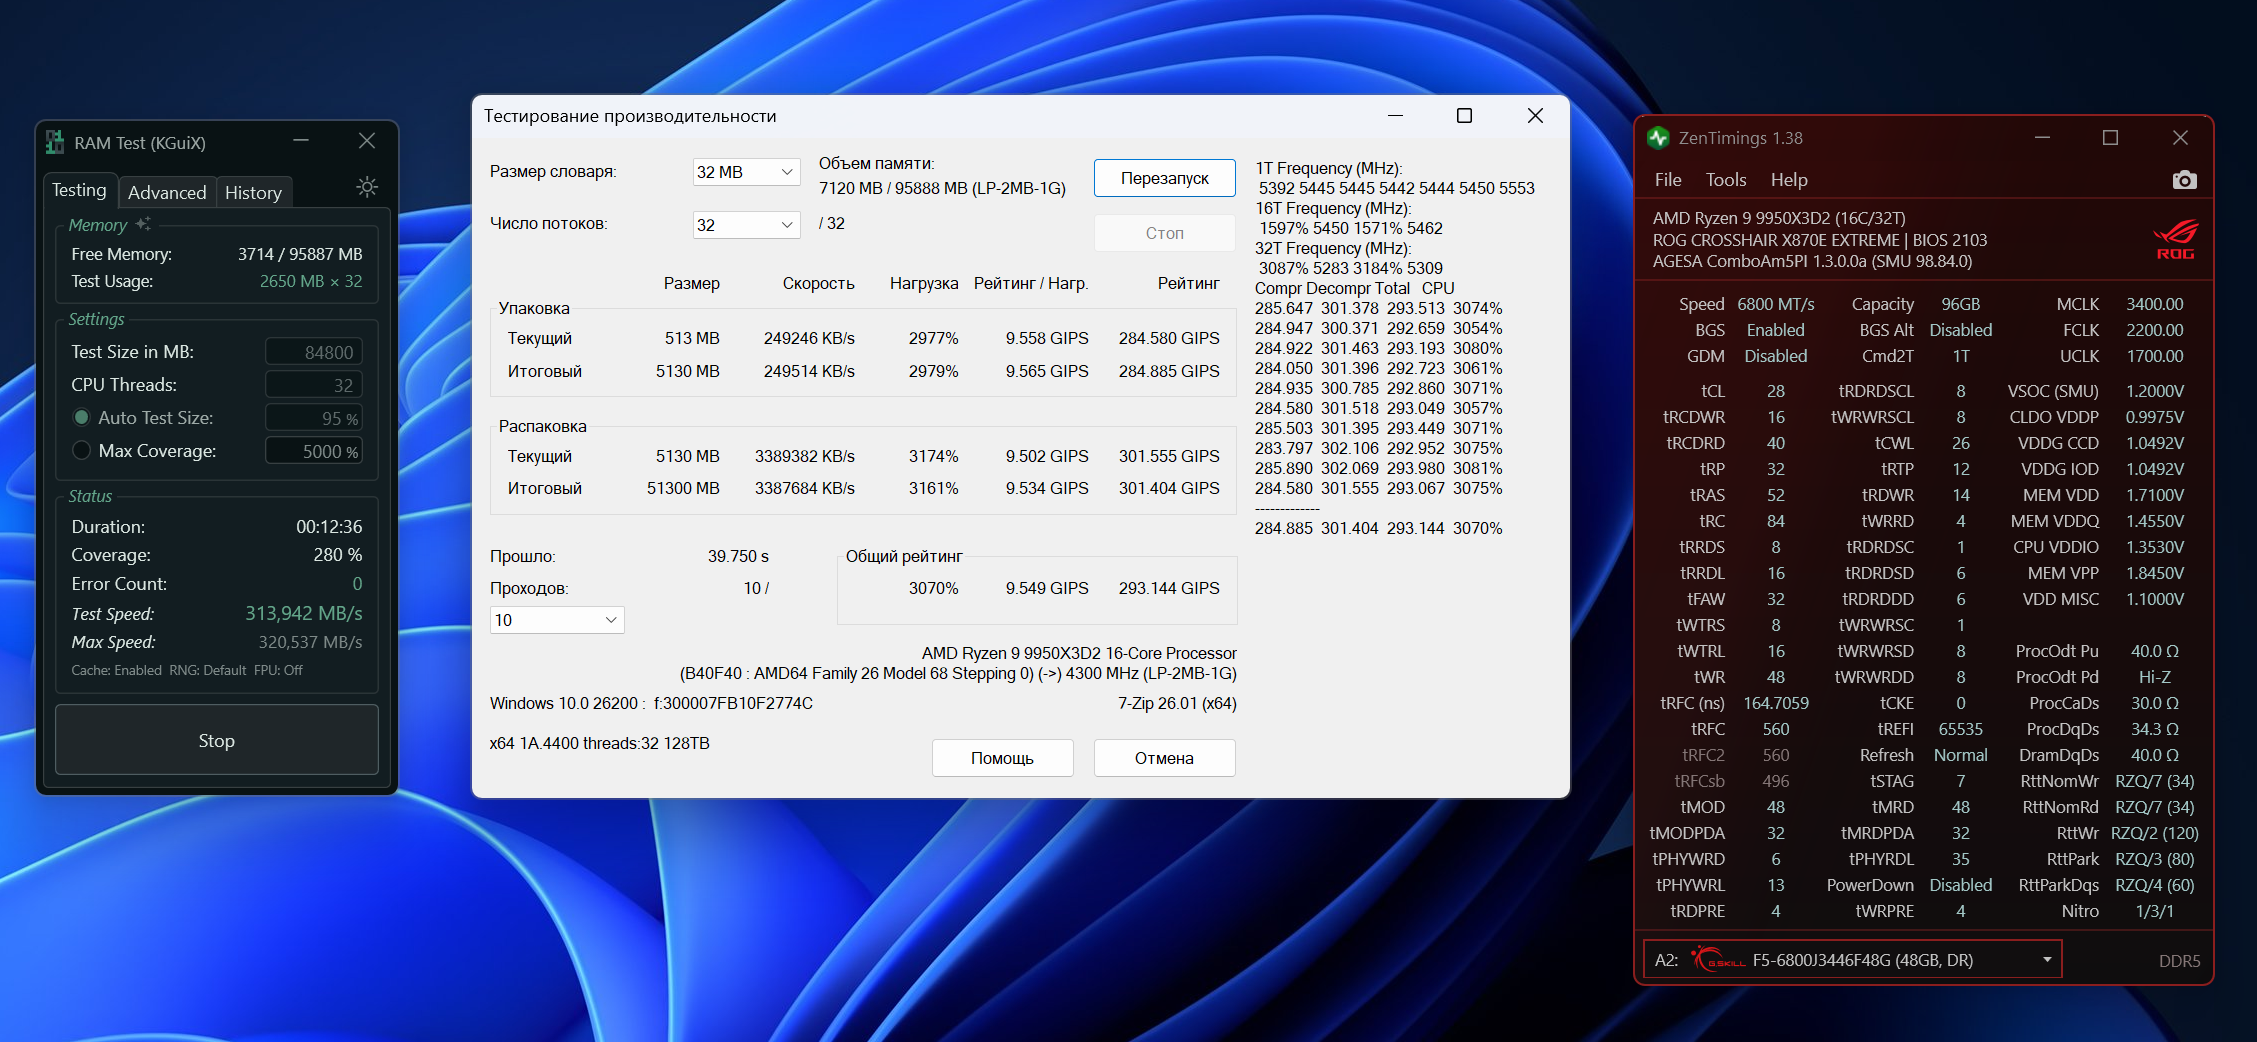Image resolution: width=2257 pixels, height=1042 pixels.
Task: Switch to the Testing tab in RAM Test
Action: tap(79, 190)
